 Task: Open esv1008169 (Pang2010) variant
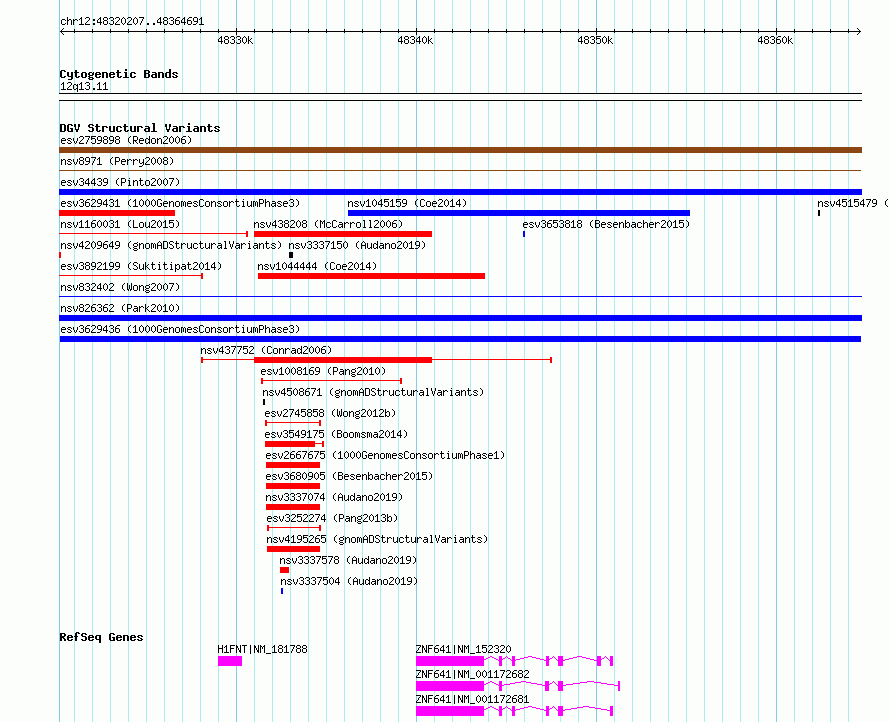coord(323,371)
